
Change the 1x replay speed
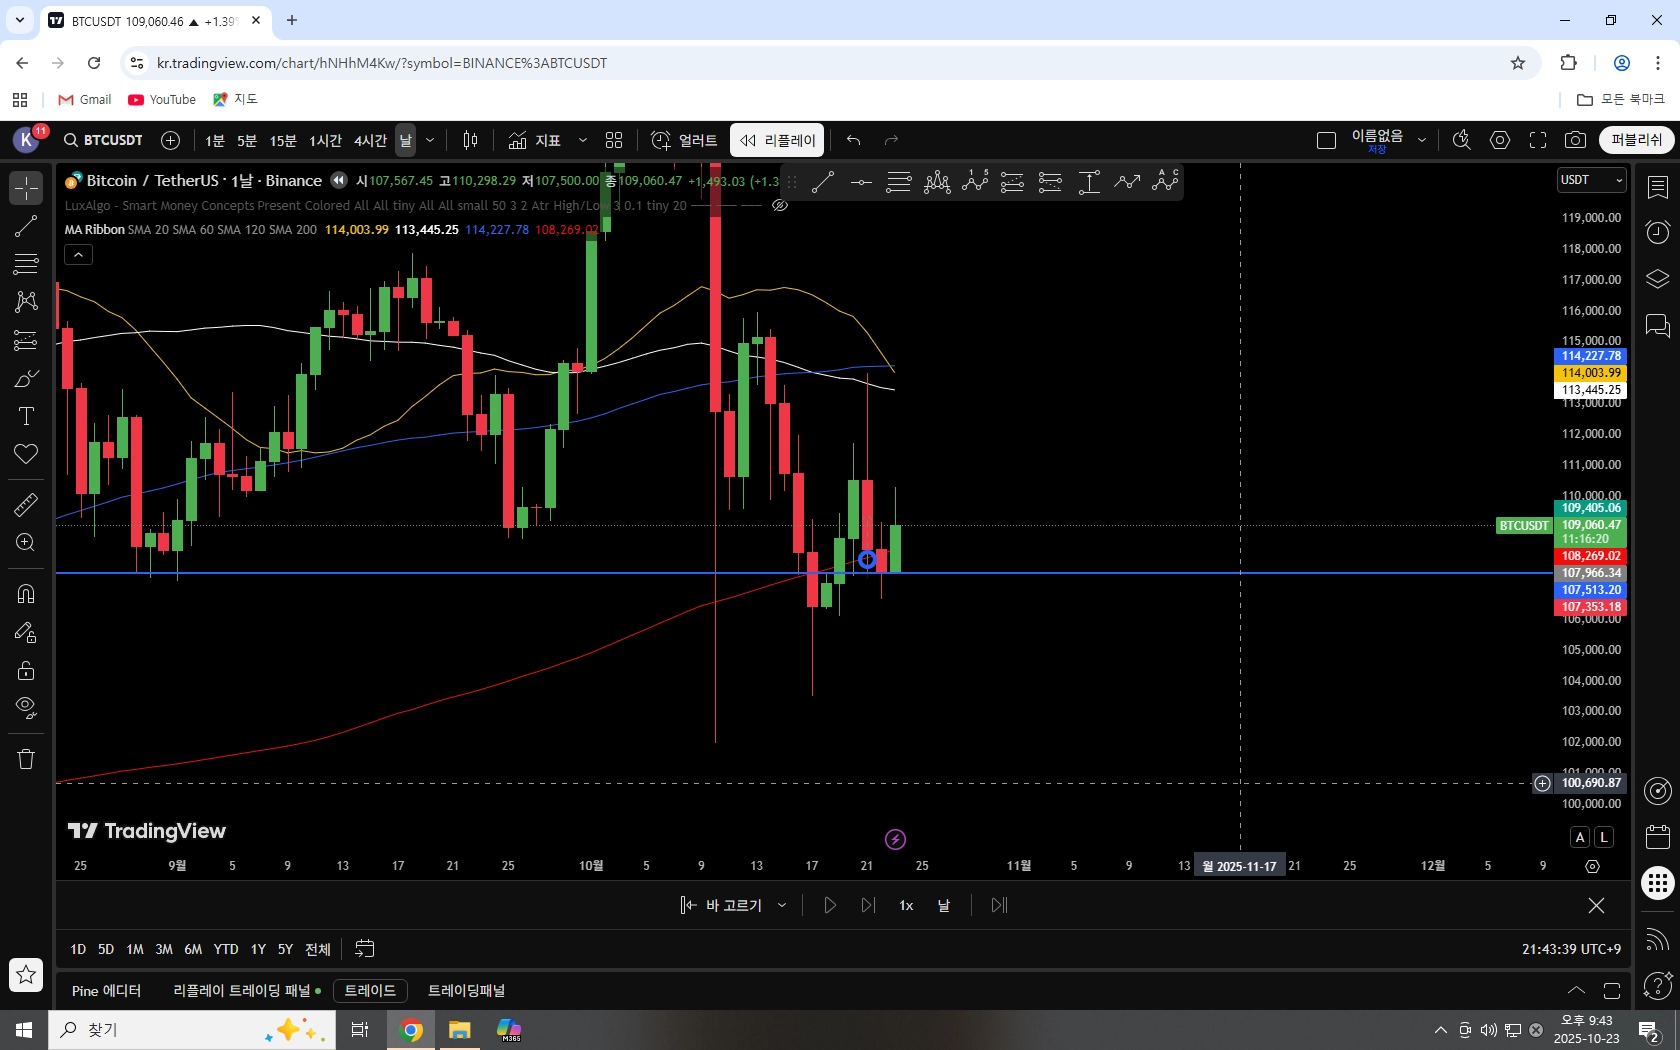[x=906, y=905]
